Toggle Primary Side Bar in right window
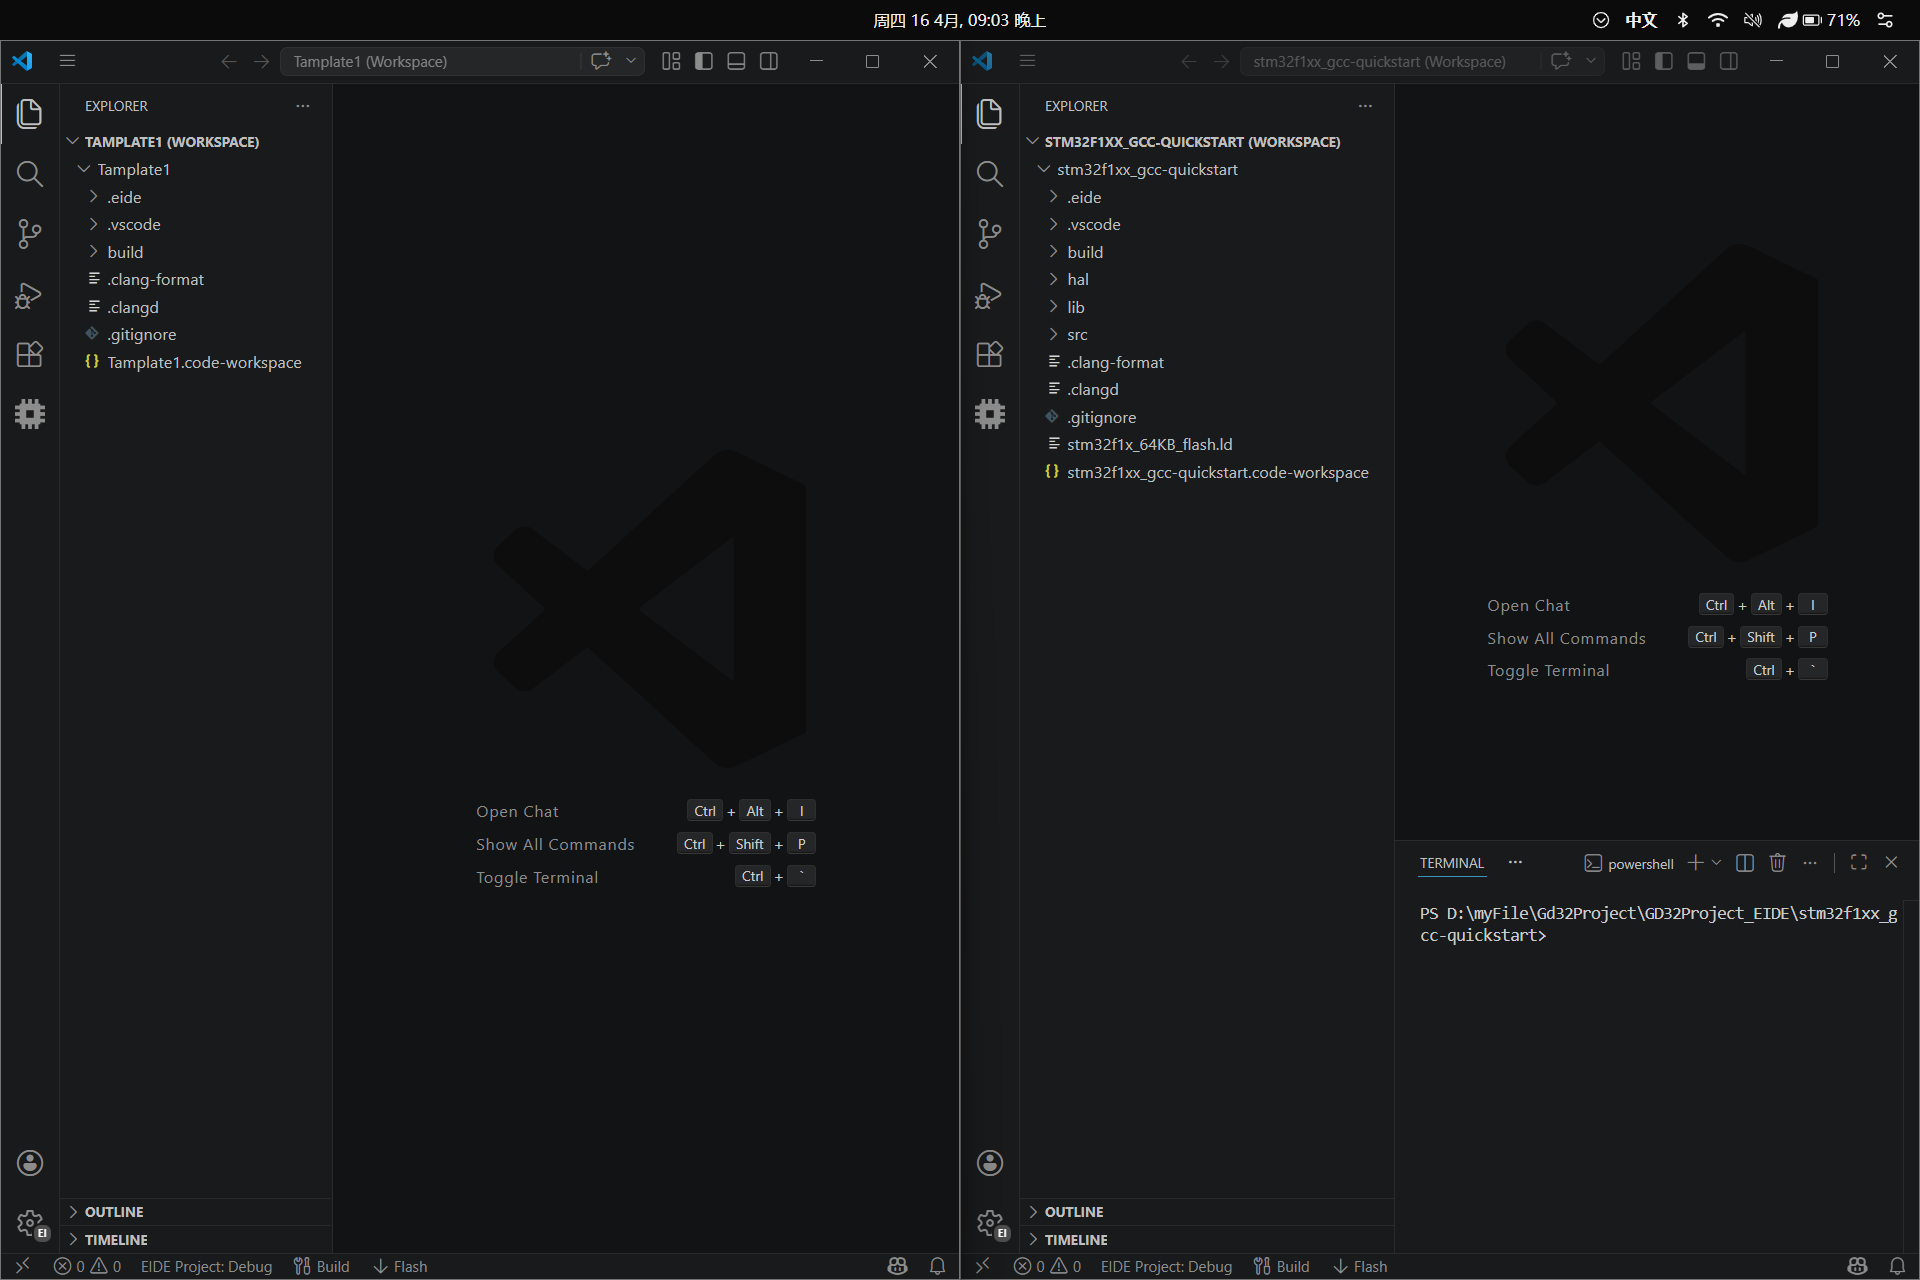Viewport: 1920px width, 1280px height. pos(1664,61)
